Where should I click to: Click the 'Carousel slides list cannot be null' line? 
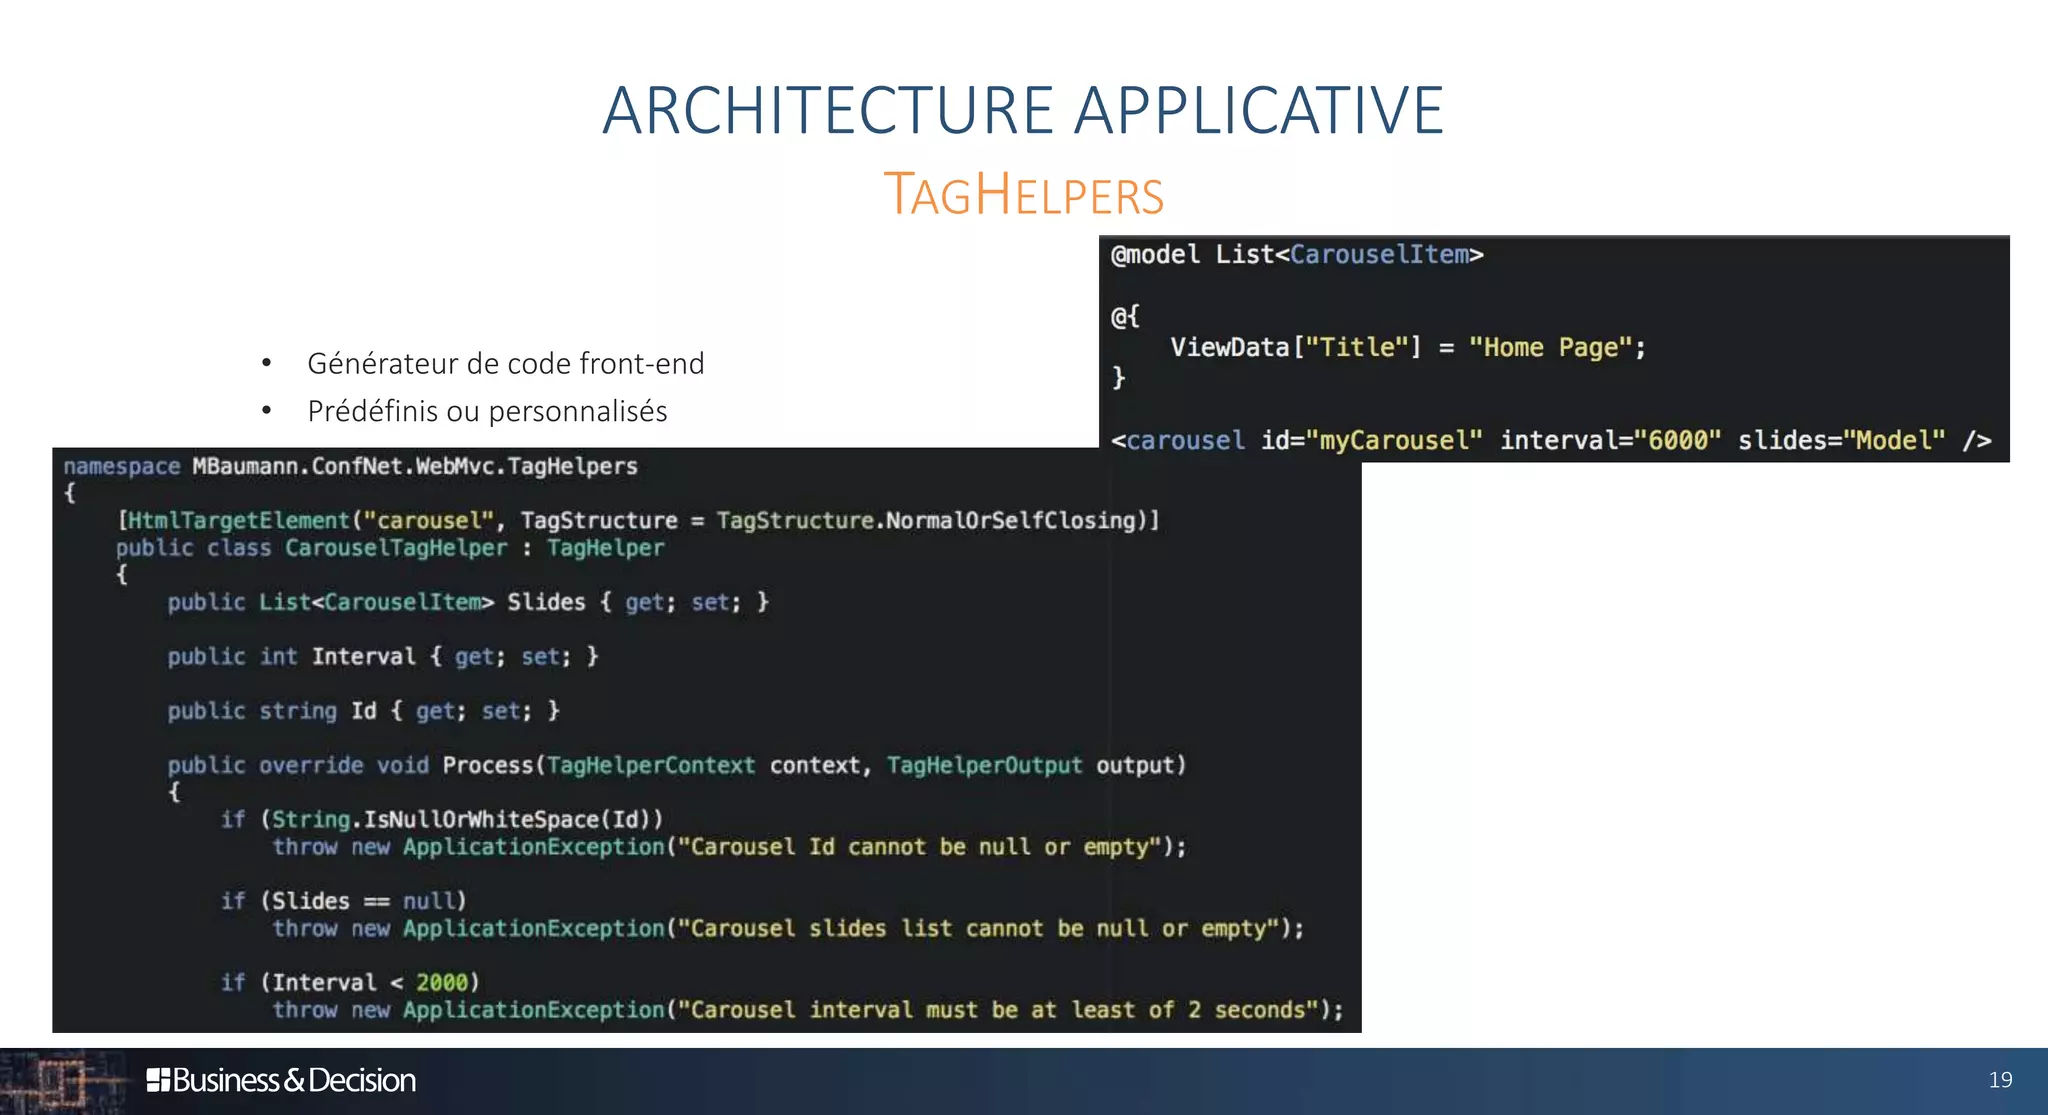click(788, 928)
